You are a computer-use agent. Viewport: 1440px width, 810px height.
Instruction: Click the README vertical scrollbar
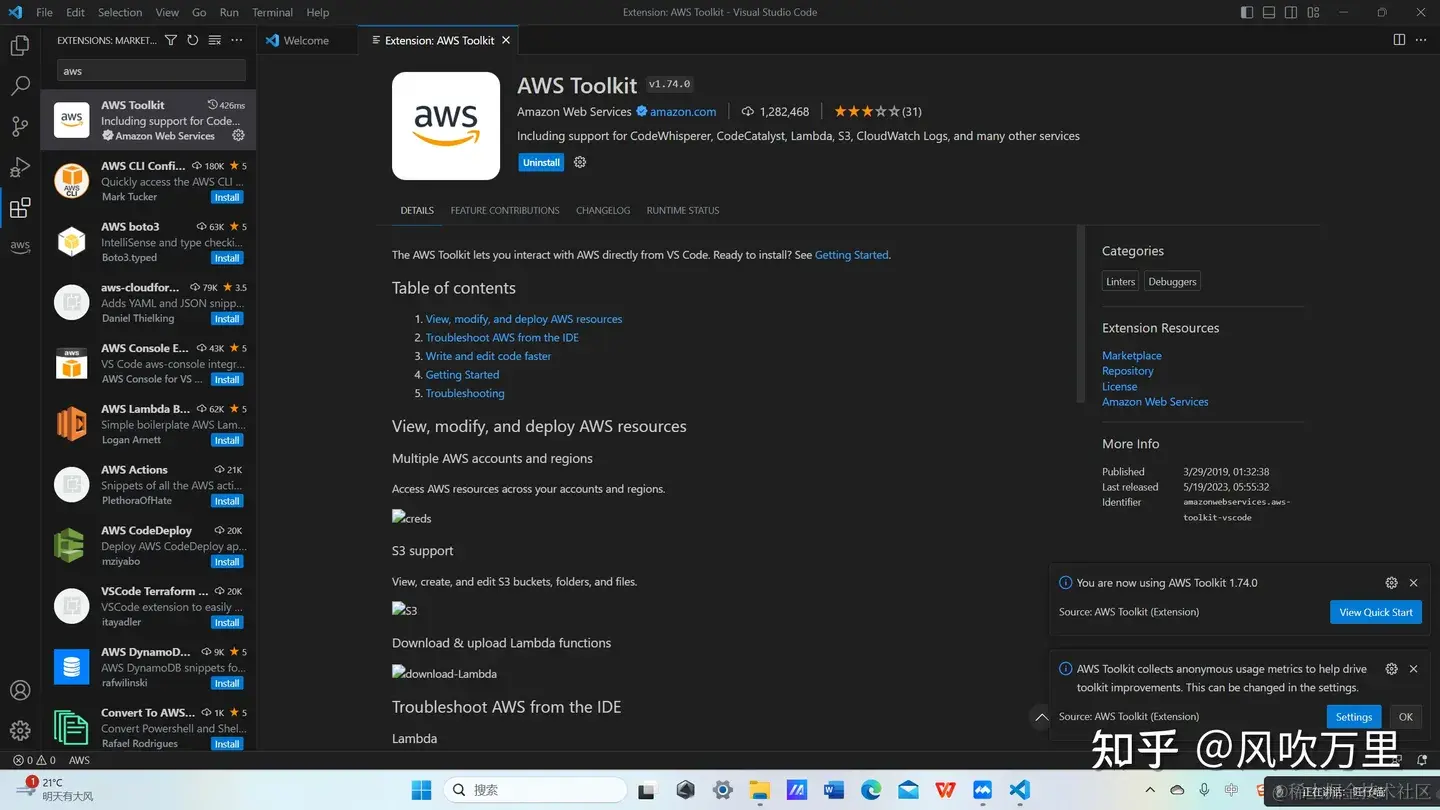(1079, 314)
